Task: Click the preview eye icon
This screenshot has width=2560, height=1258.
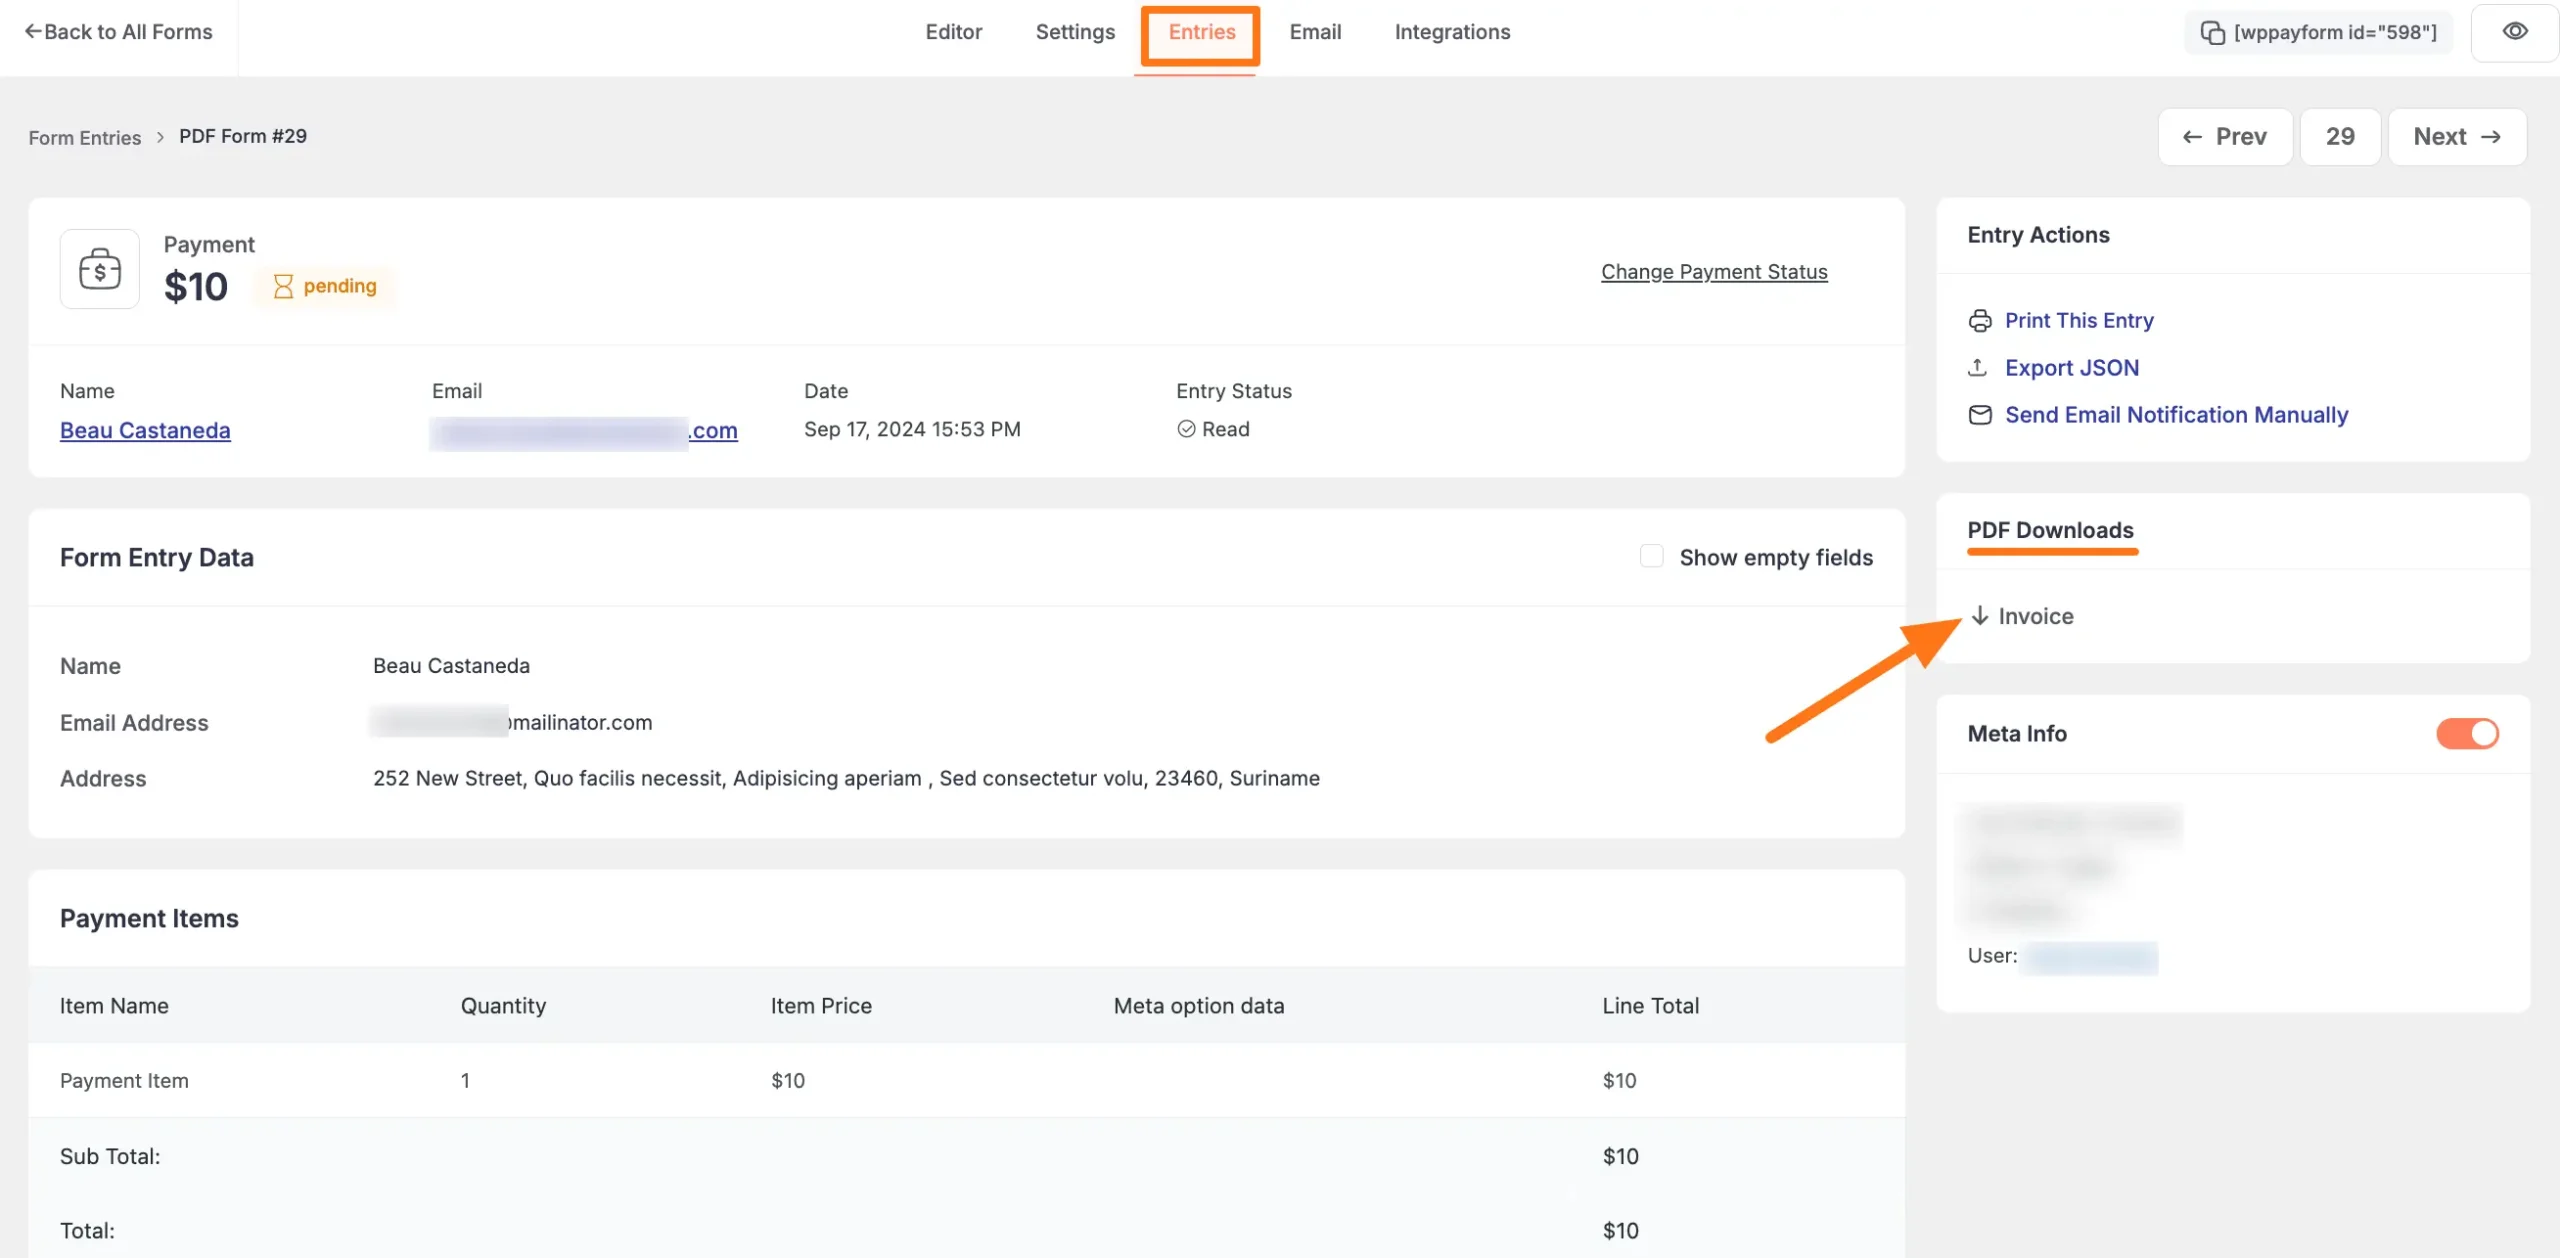Action: click(x=2514, y=32)
